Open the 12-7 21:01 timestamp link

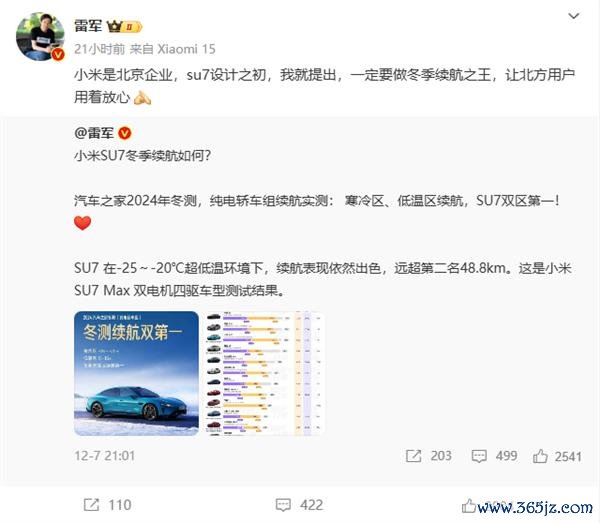pos(104,456)
